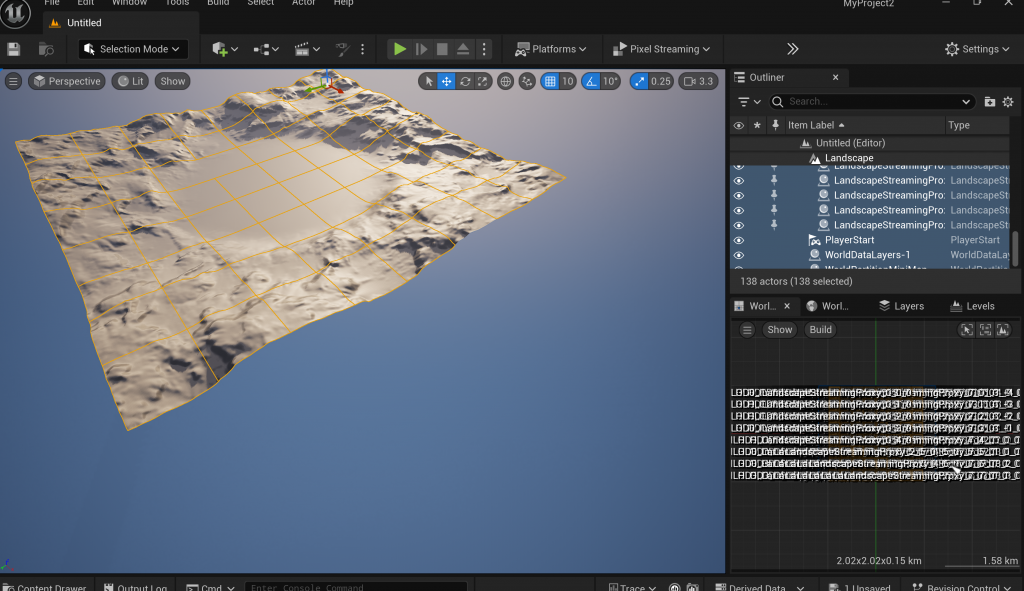
Task: Open World Partition hamburger menu
Action: point(747,330)
